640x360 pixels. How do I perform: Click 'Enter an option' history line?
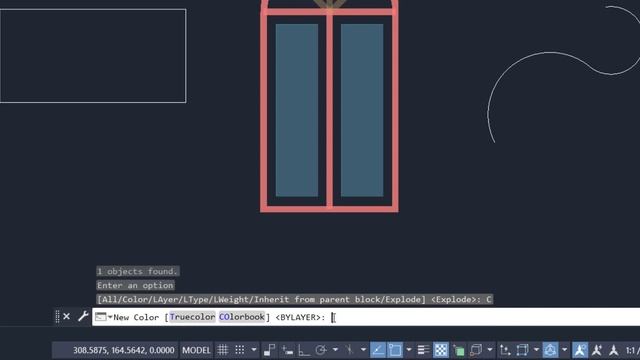coord(135,285)
